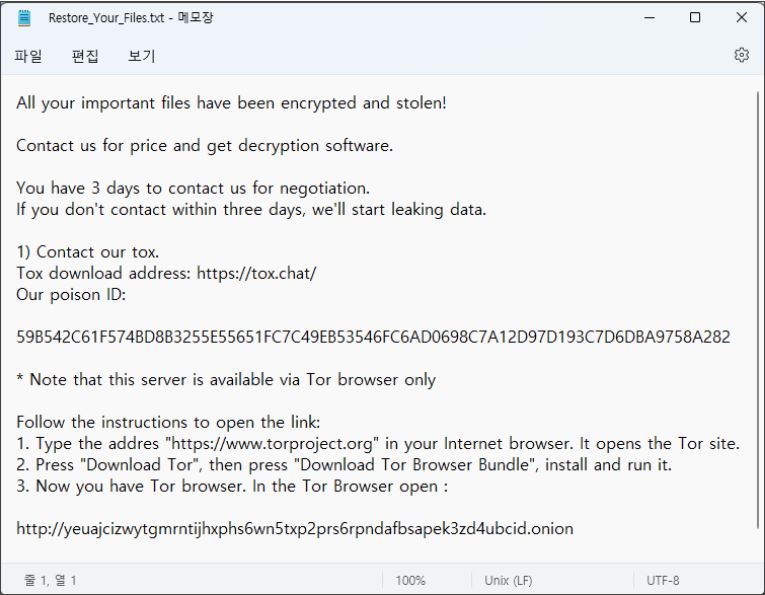The width and height of the screenshot is (765, 595).
Task: Click the Unix (LF) line ending indicator
Action: pyautogui.click(x=508, y=580)
